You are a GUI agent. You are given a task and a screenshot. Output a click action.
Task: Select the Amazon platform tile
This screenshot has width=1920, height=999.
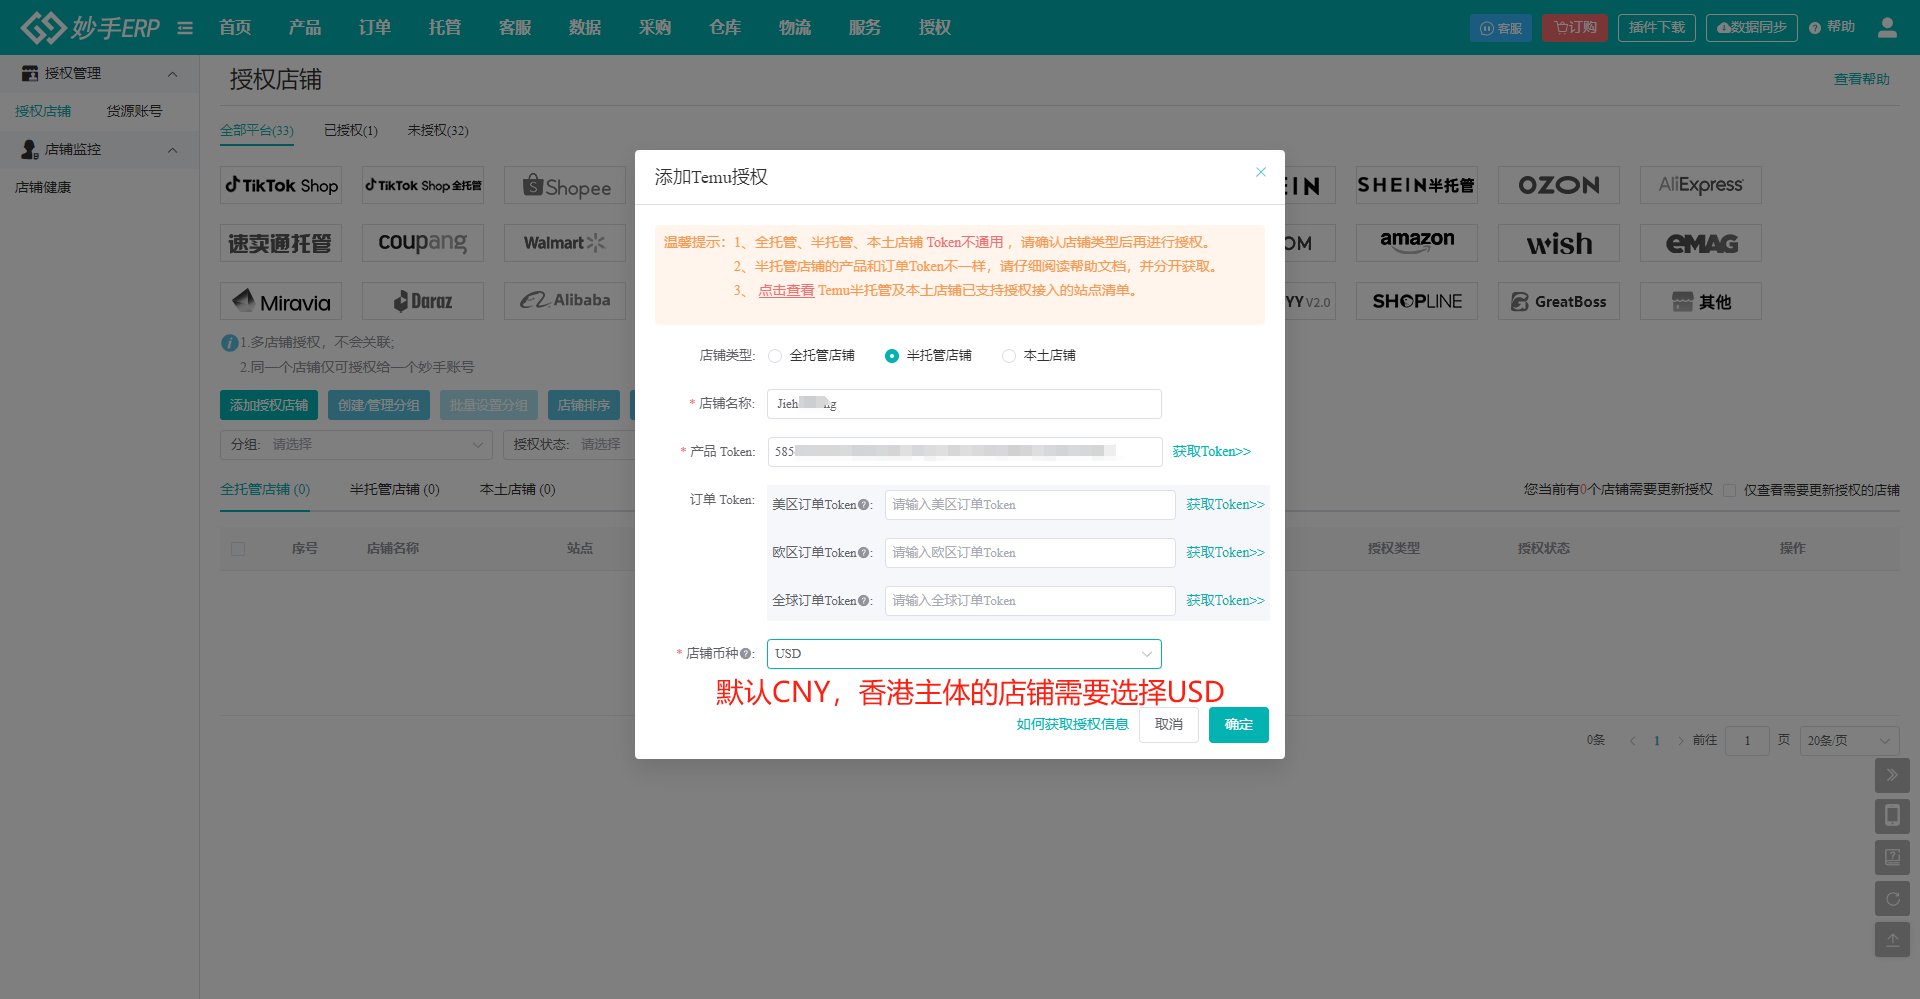[1417, 243]
